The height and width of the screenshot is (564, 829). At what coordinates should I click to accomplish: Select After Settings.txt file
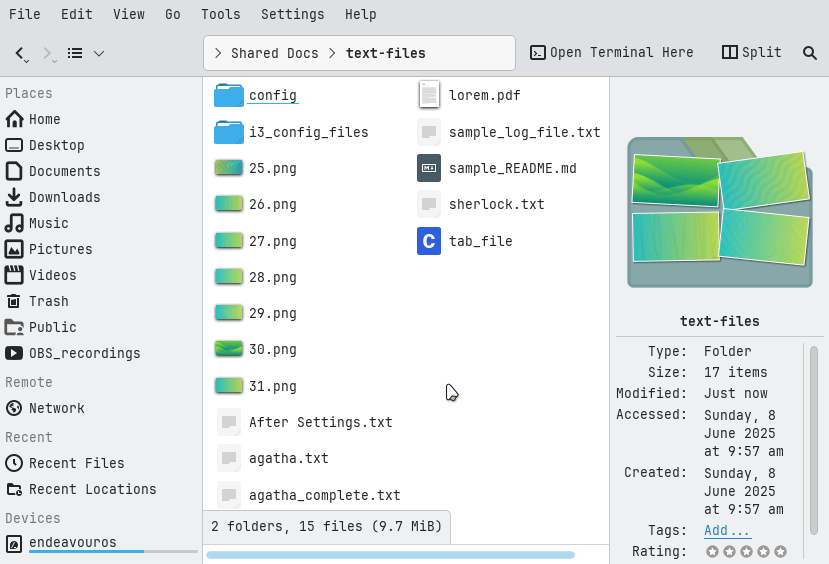pos(304,422)
